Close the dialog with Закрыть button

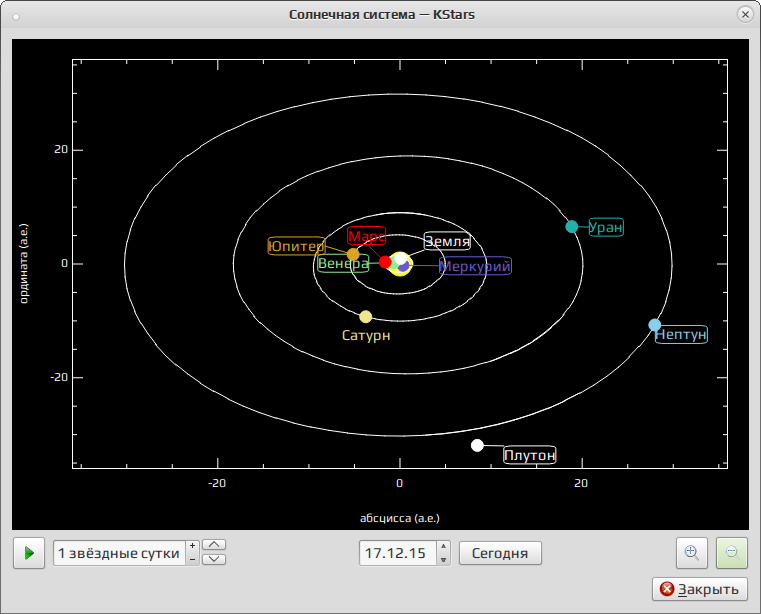click(700, 589)
